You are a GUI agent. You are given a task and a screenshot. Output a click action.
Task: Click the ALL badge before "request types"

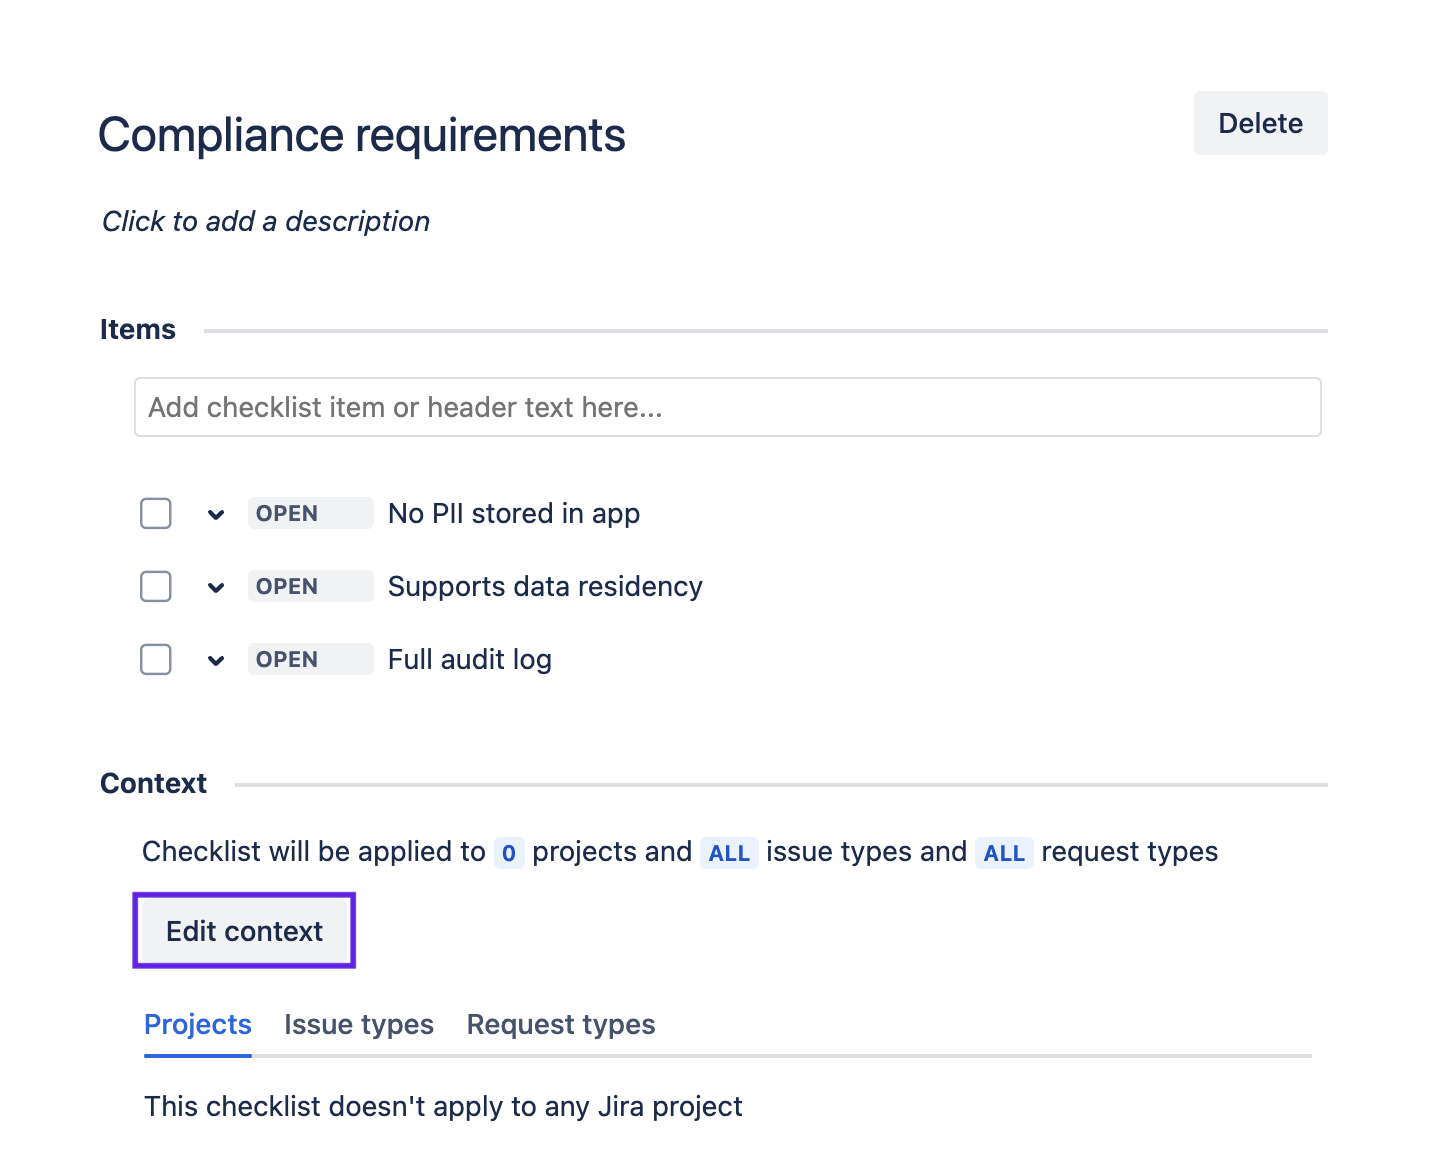tap(1004, 853)
